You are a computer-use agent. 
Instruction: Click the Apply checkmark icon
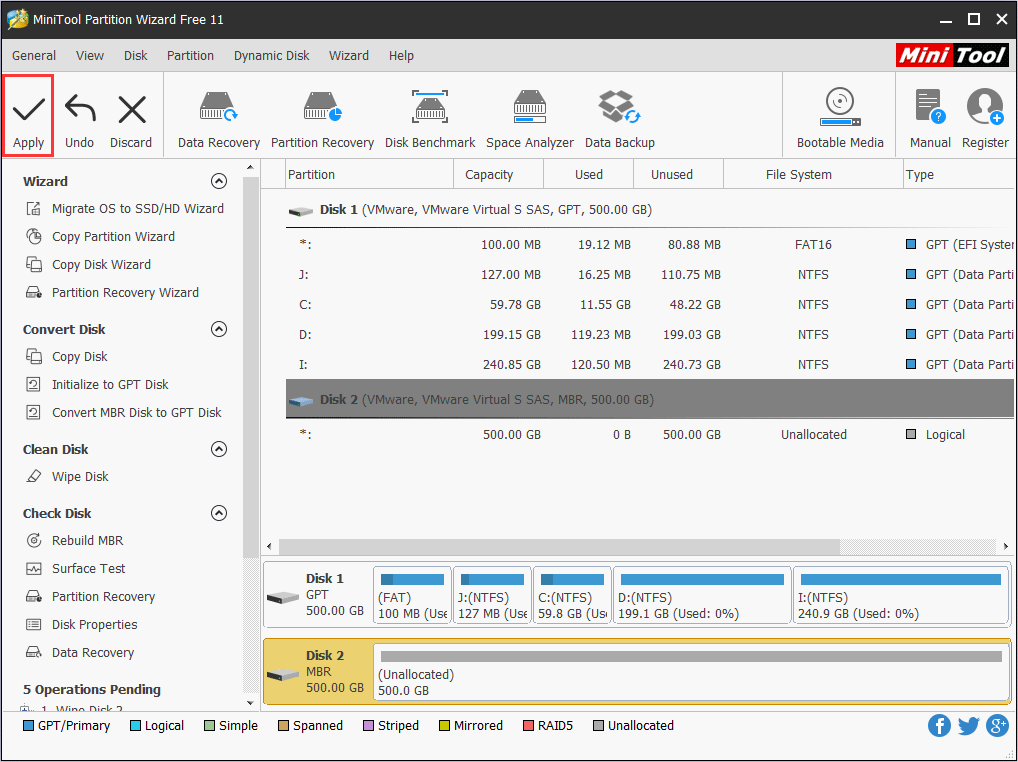coord(29,109)
